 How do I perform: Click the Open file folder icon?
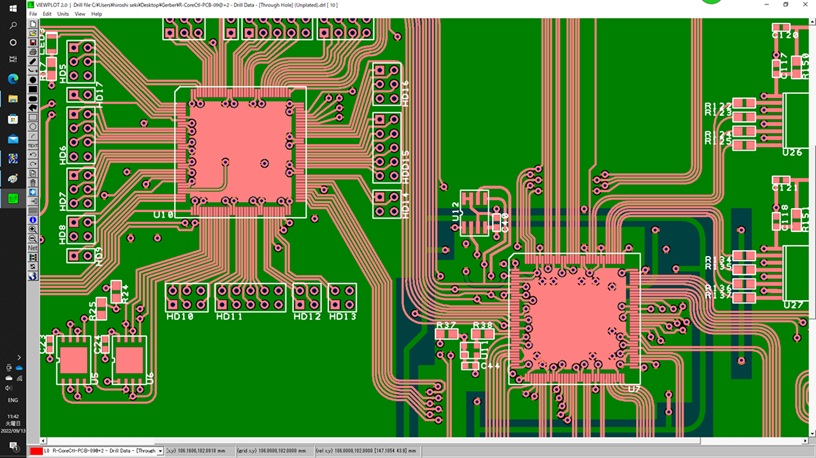click(x=33, y=33)
